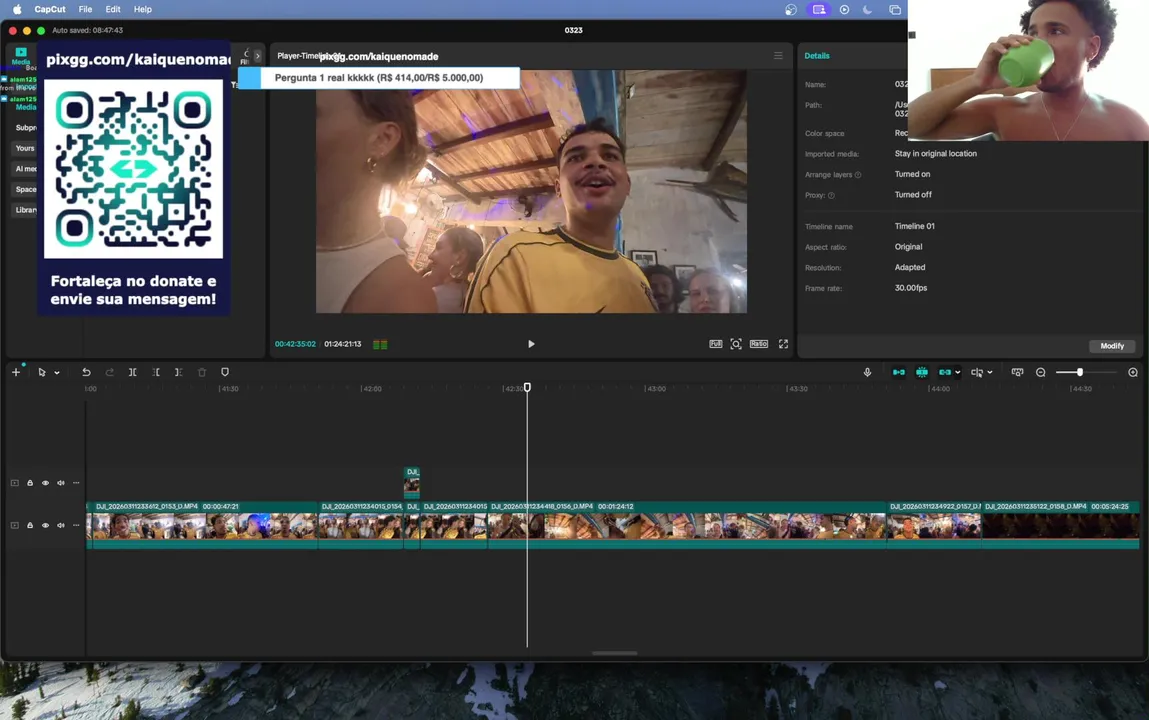Select clip DJI_20260311234922_0157
The width and height of the screenshot is (1149, 720).
(934, 524)
